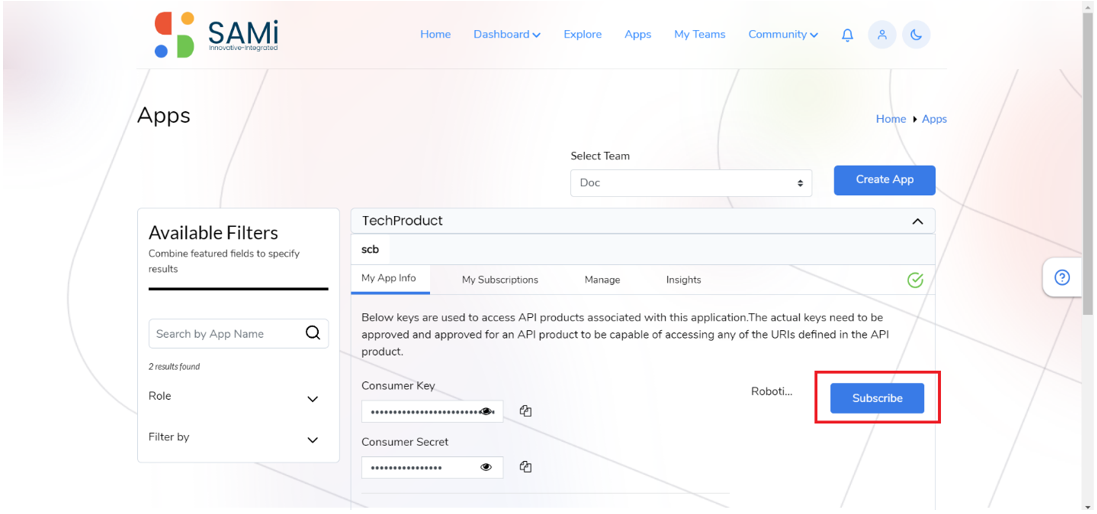The image size is (1097, 514).
Task: Open the Insights tab
Action: coord(684,280)
